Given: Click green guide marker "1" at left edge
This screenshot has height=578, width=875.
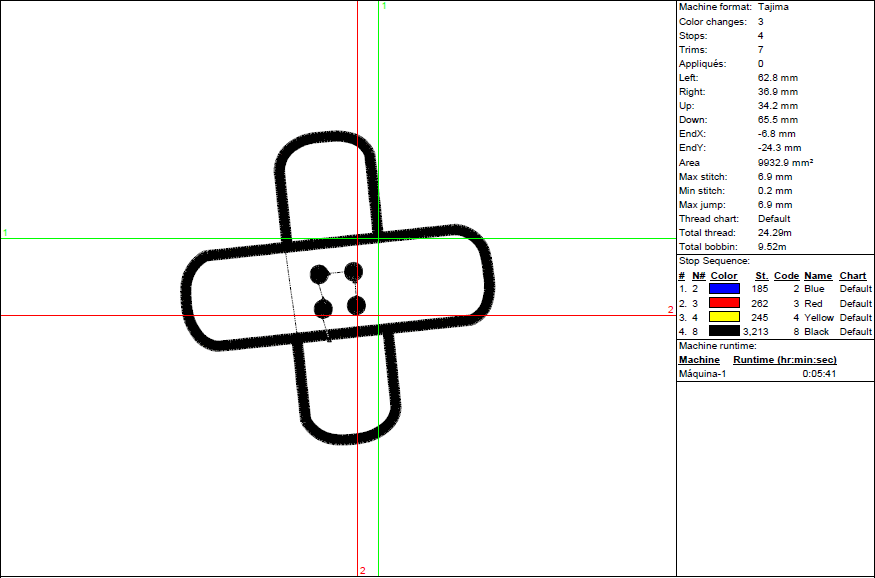Looking at the screenshot, I should click(5, 233).
